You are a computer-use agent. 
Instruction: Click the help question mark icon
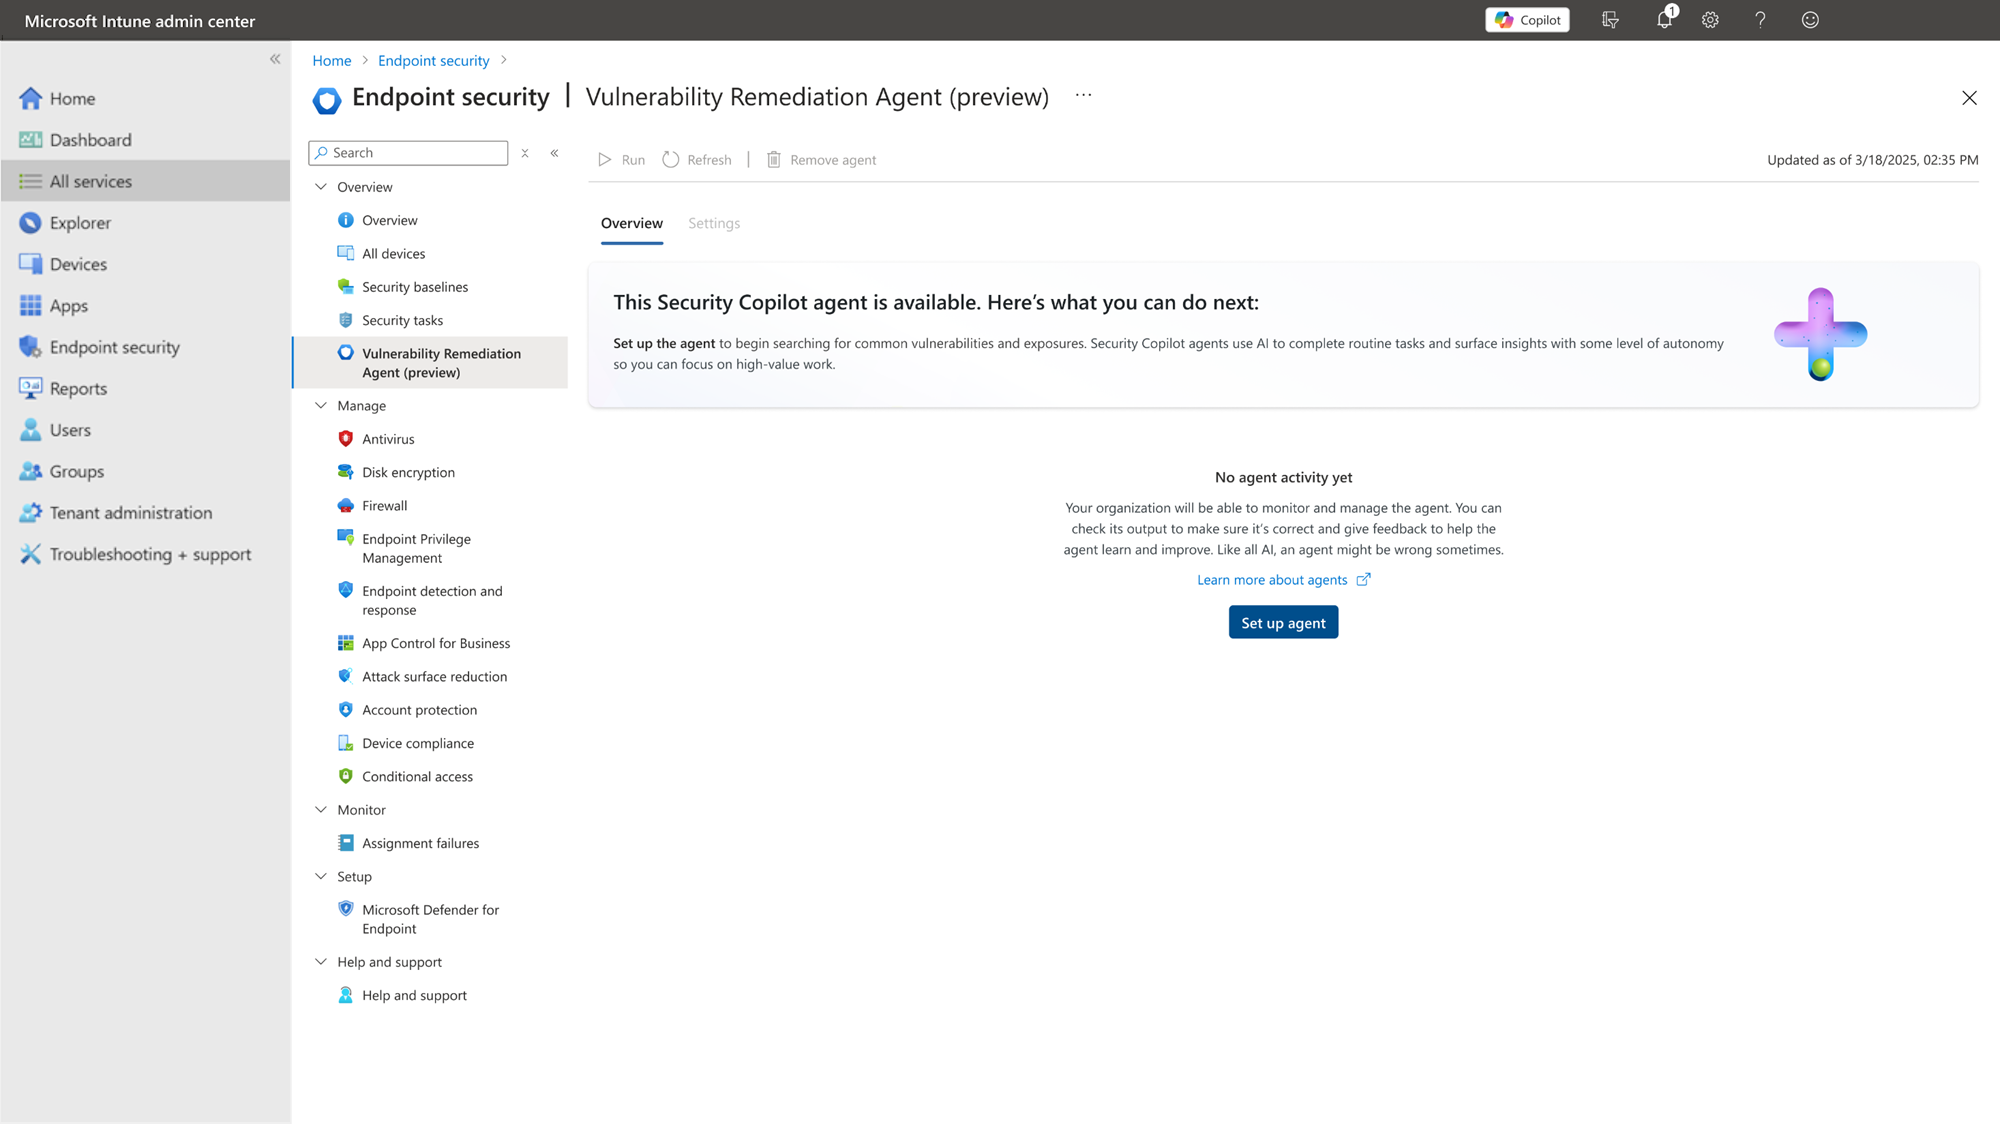[1760, 20]
